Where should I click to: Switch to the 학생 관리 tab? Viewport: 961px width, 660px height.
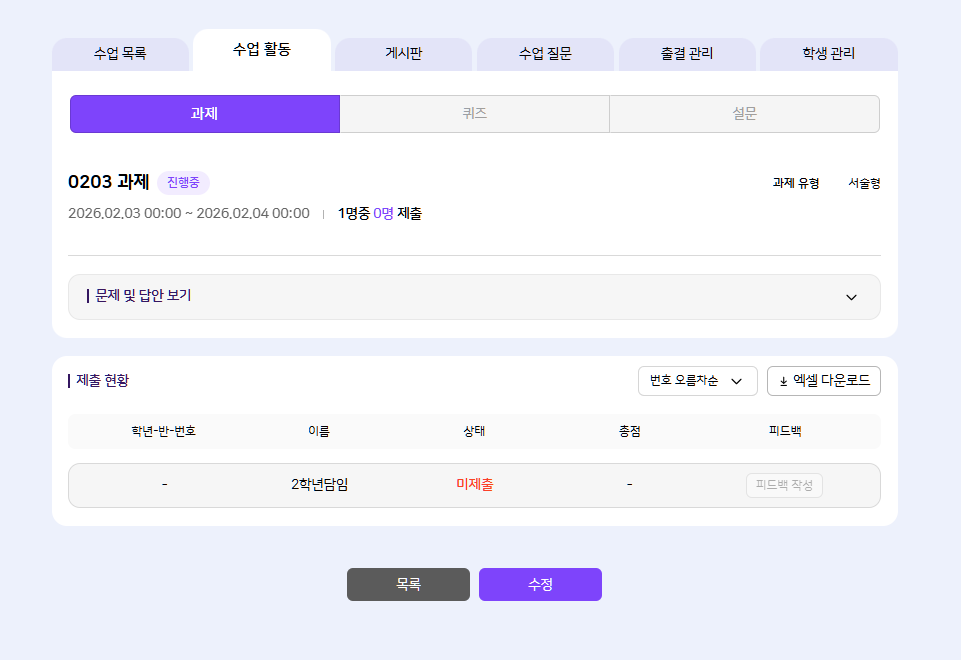click(828, 54)
